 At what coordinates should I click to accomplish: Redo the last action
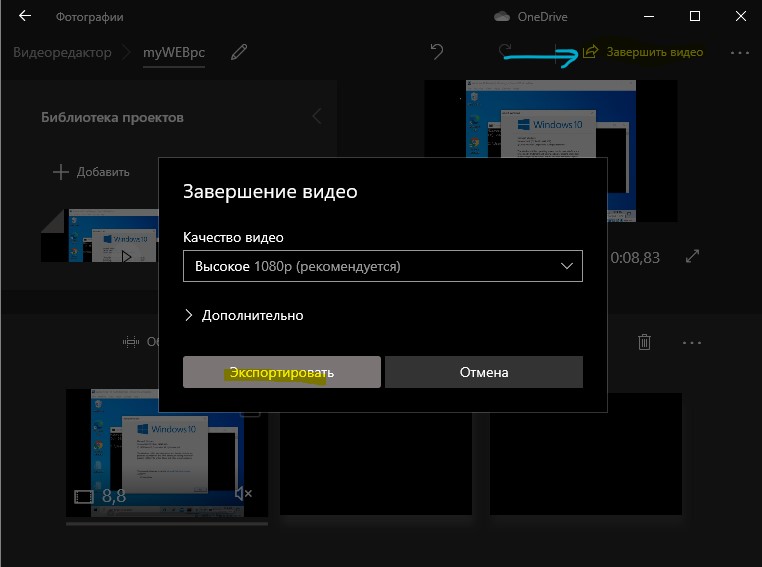coord(505,51)
